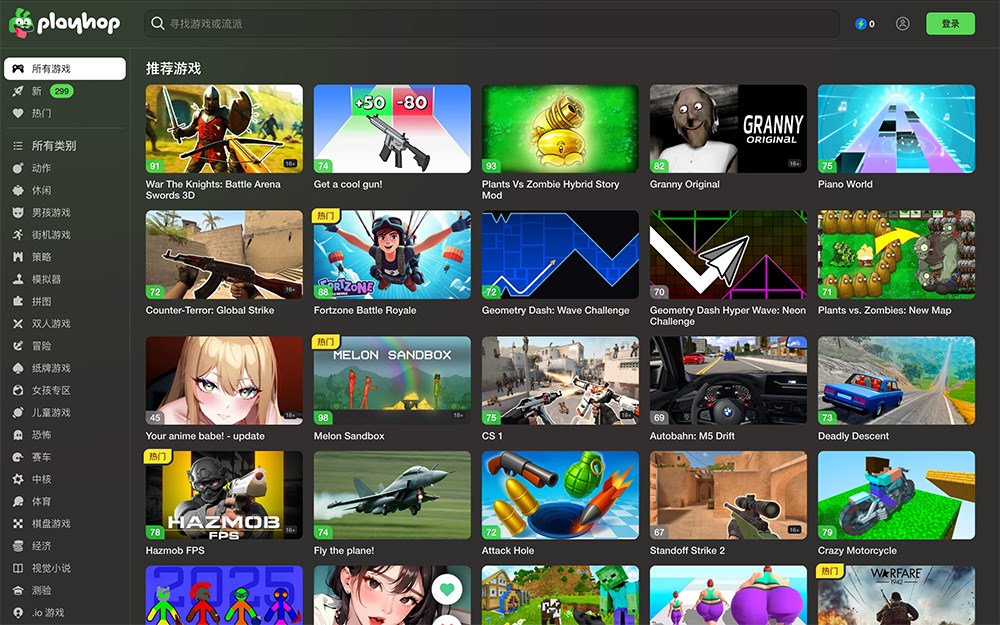Open the CS 1 game thumbnail

pyautogui.click(x=560, y=381)
